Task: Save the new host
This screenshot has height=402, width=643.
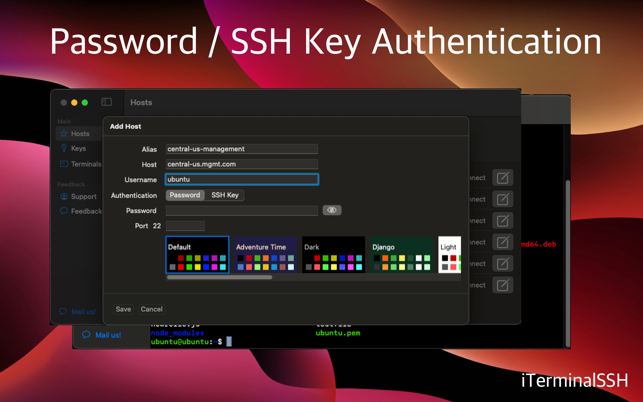Action: (123, 309)
